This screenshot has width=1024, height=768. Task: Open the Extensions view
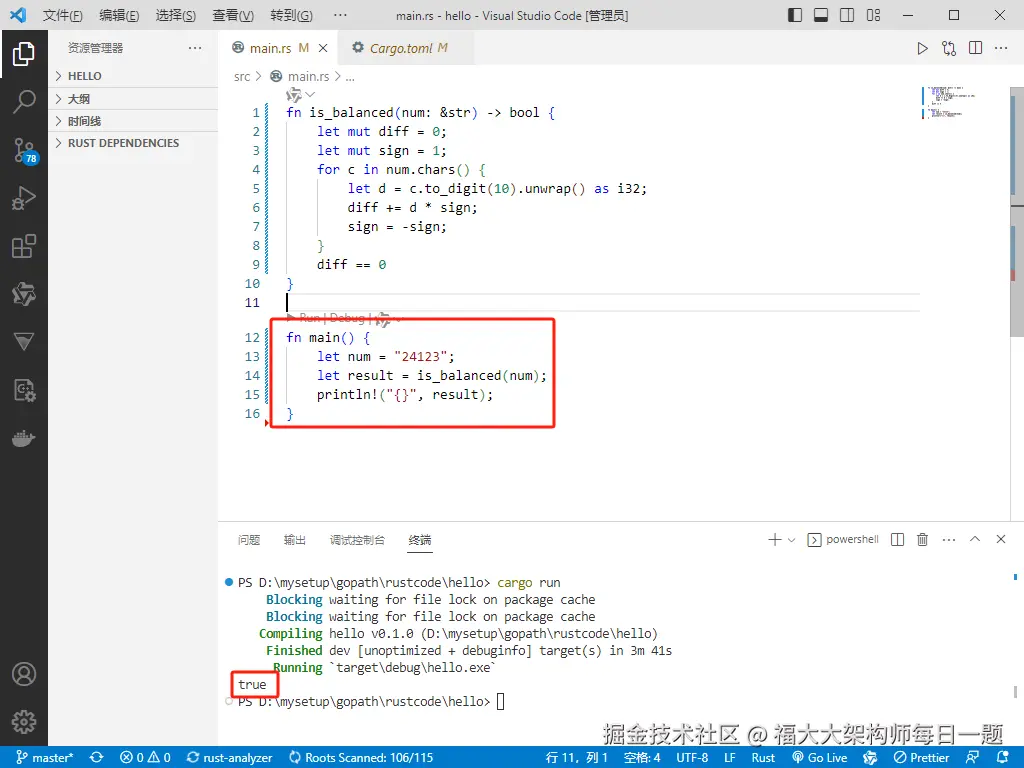click(x=24, y=246)
